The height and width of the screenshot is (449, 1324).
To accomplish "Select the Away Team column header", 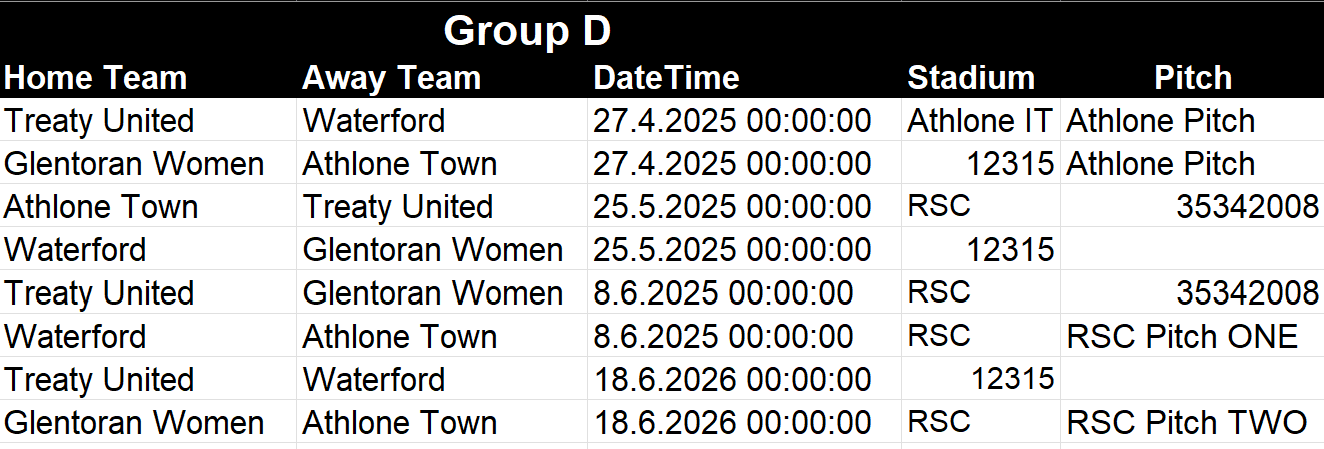I will pos(391,78).
